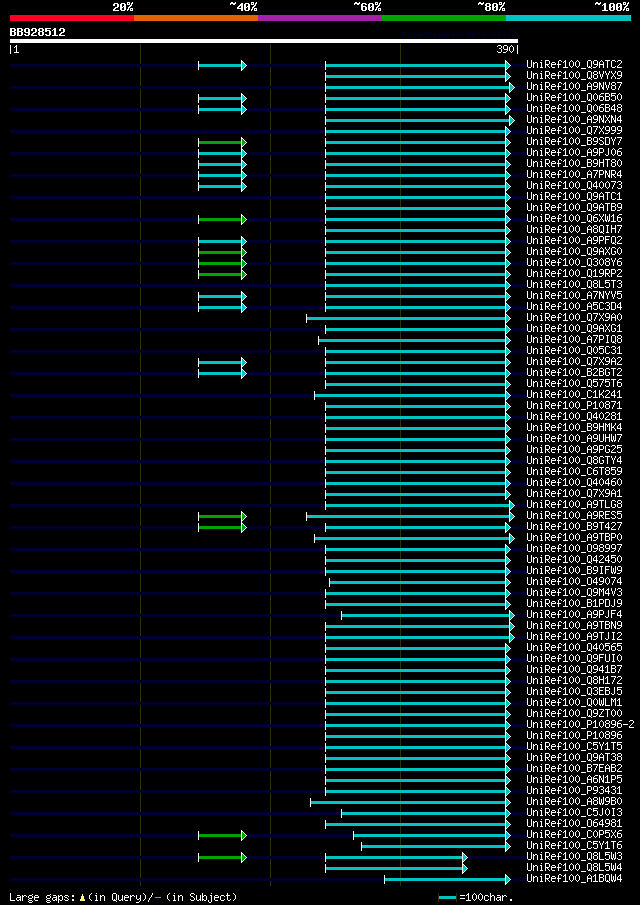Viewport: 640px width, 905px height.
Task: Click the red 20% identity legend segment
Action: pyautogui.click(x=72, y=18)
